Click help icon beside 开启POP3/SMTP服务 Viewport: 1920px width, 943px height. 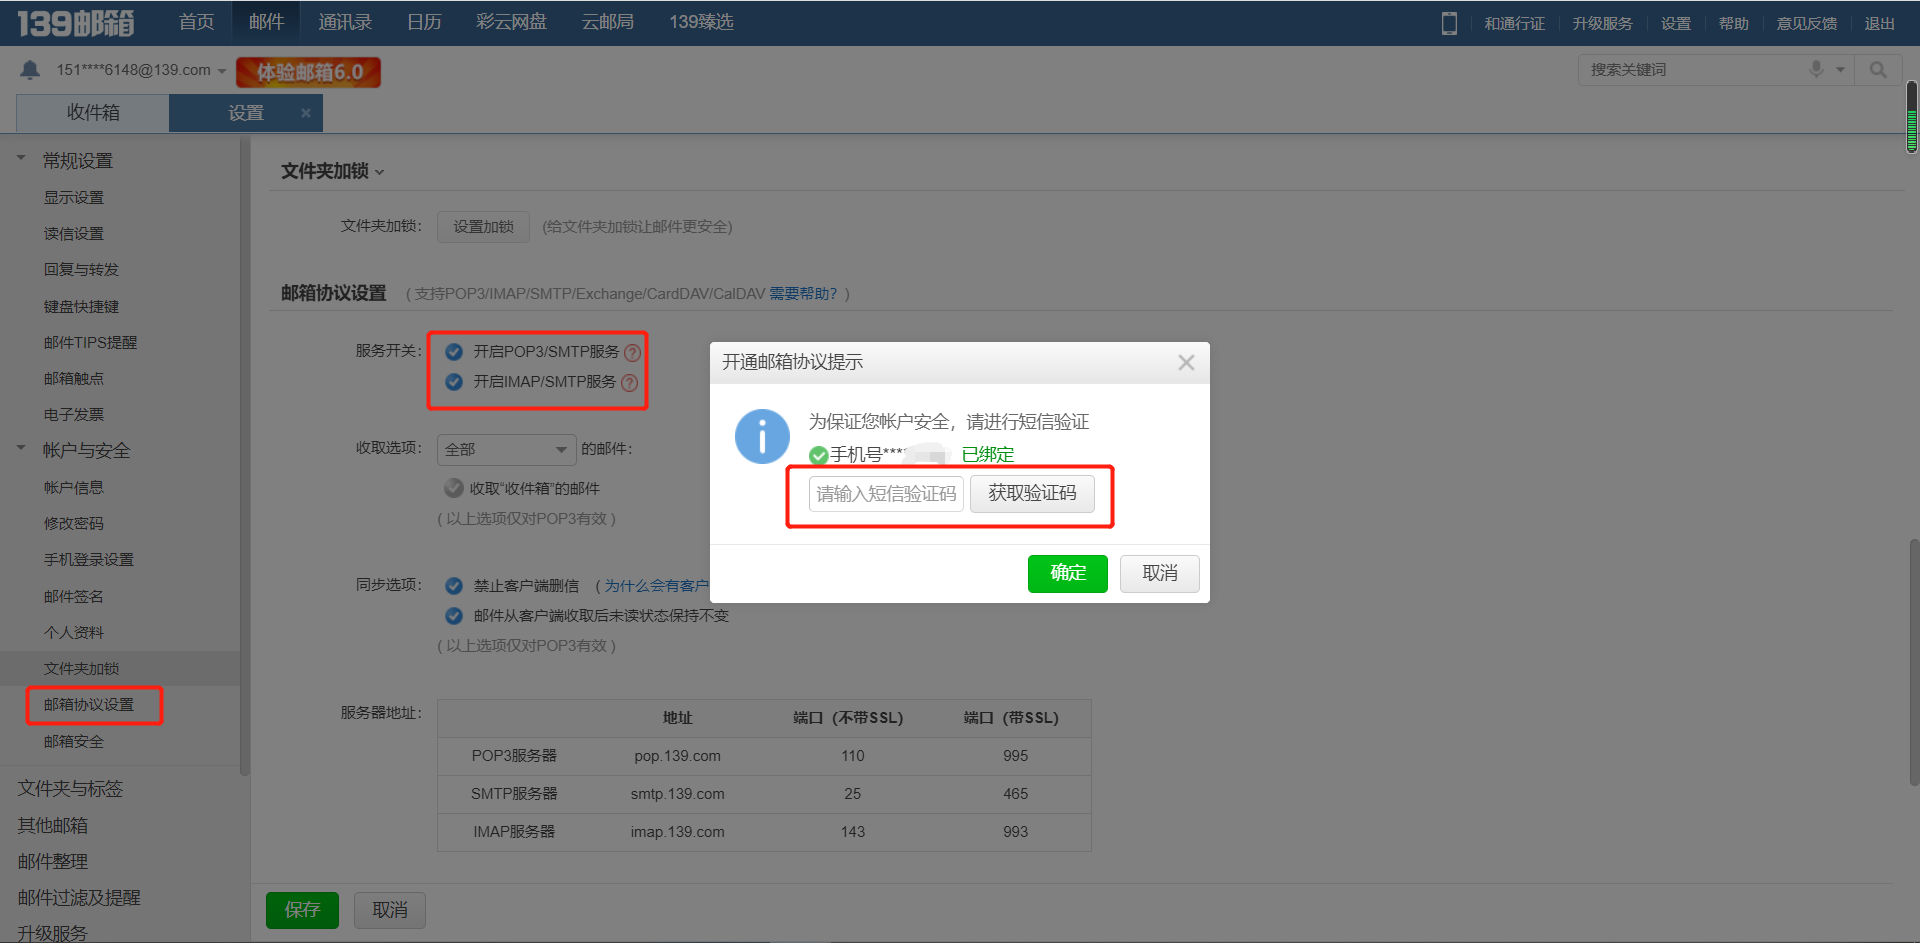(632, 352)
